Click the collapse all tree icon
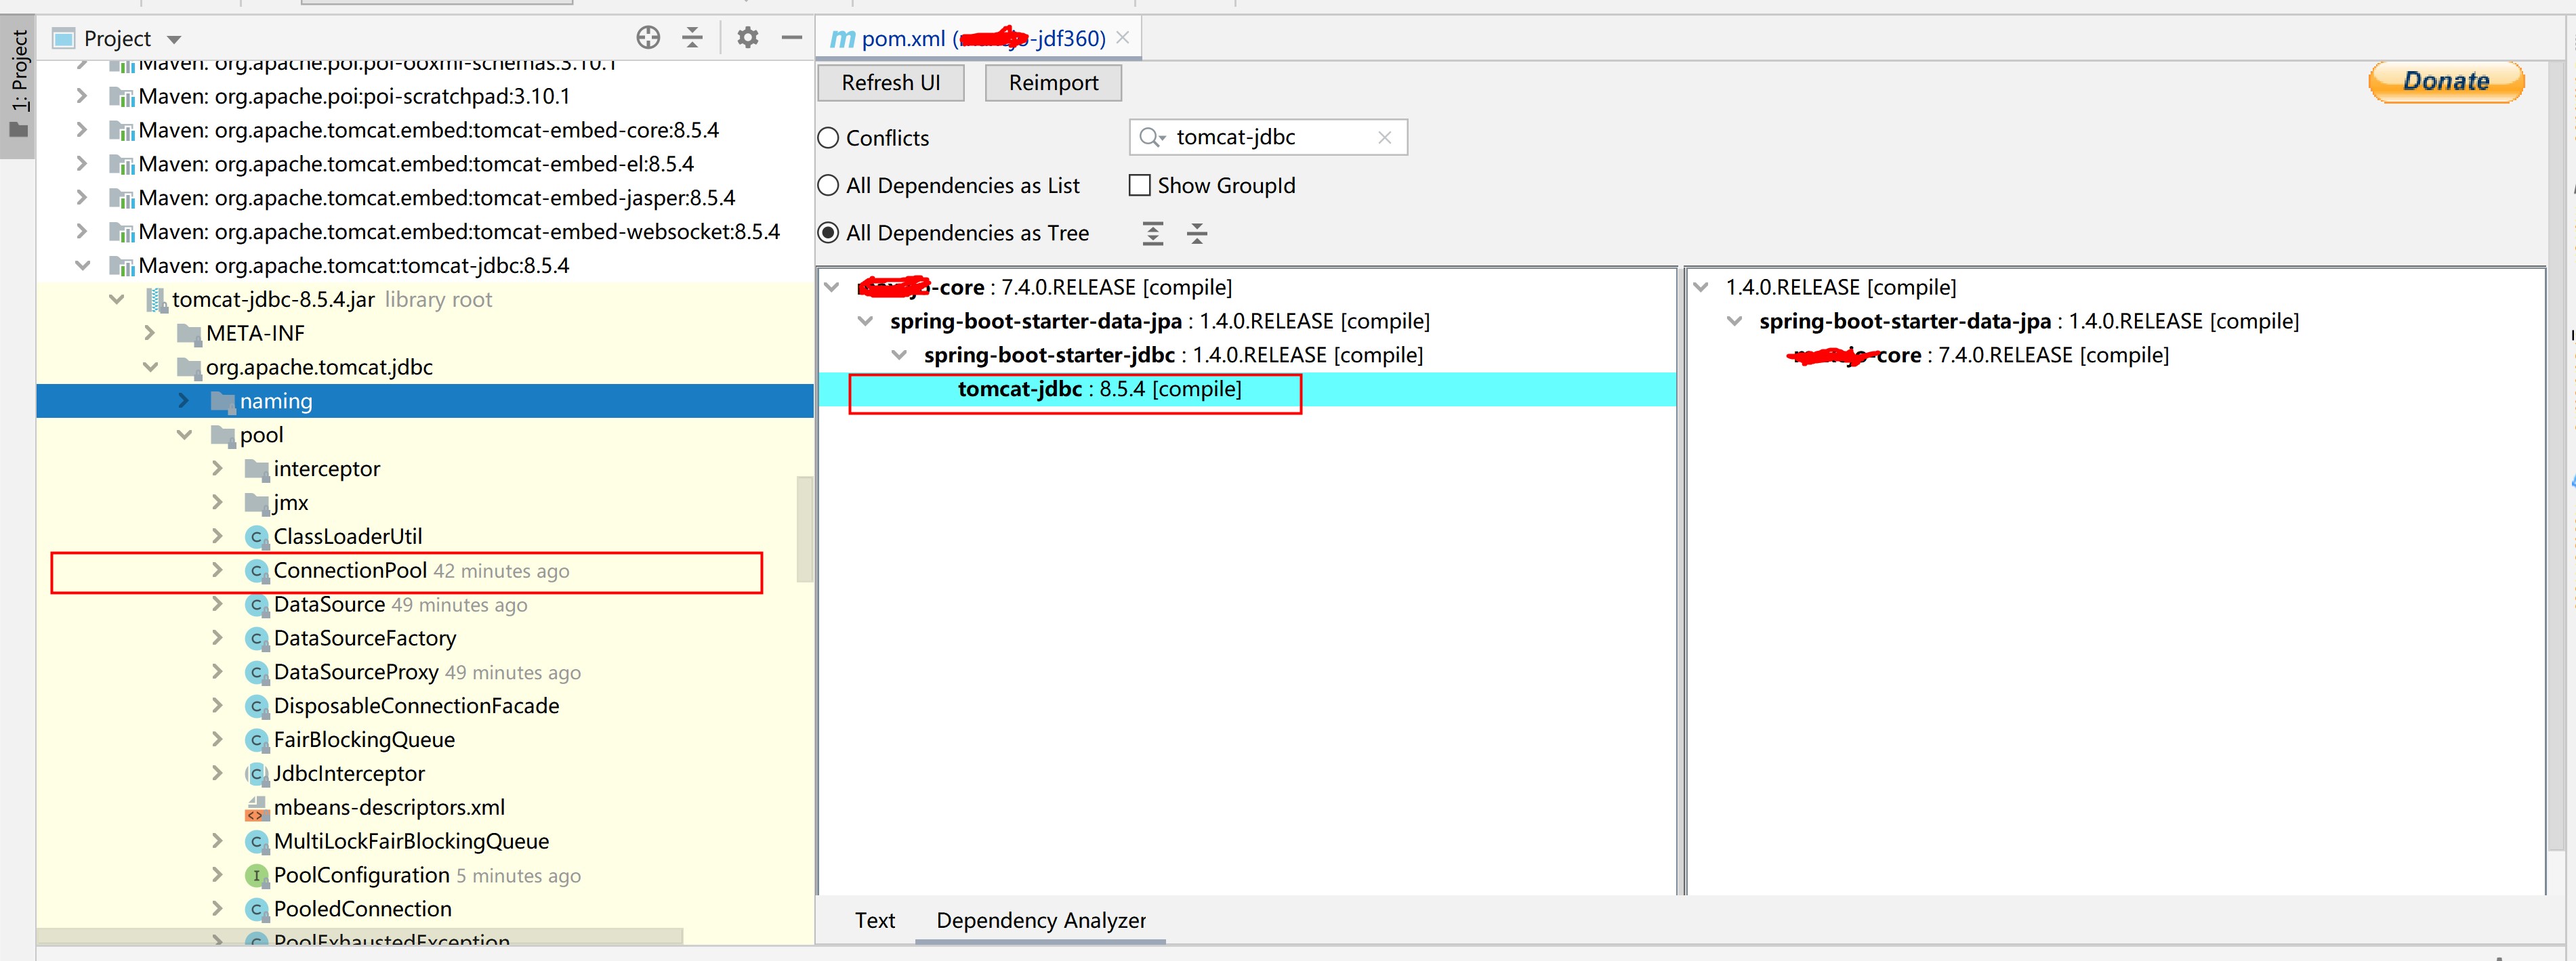The height and width of the screenshot is (961, 2576). pyautogui.click(x=1197, y=234)
